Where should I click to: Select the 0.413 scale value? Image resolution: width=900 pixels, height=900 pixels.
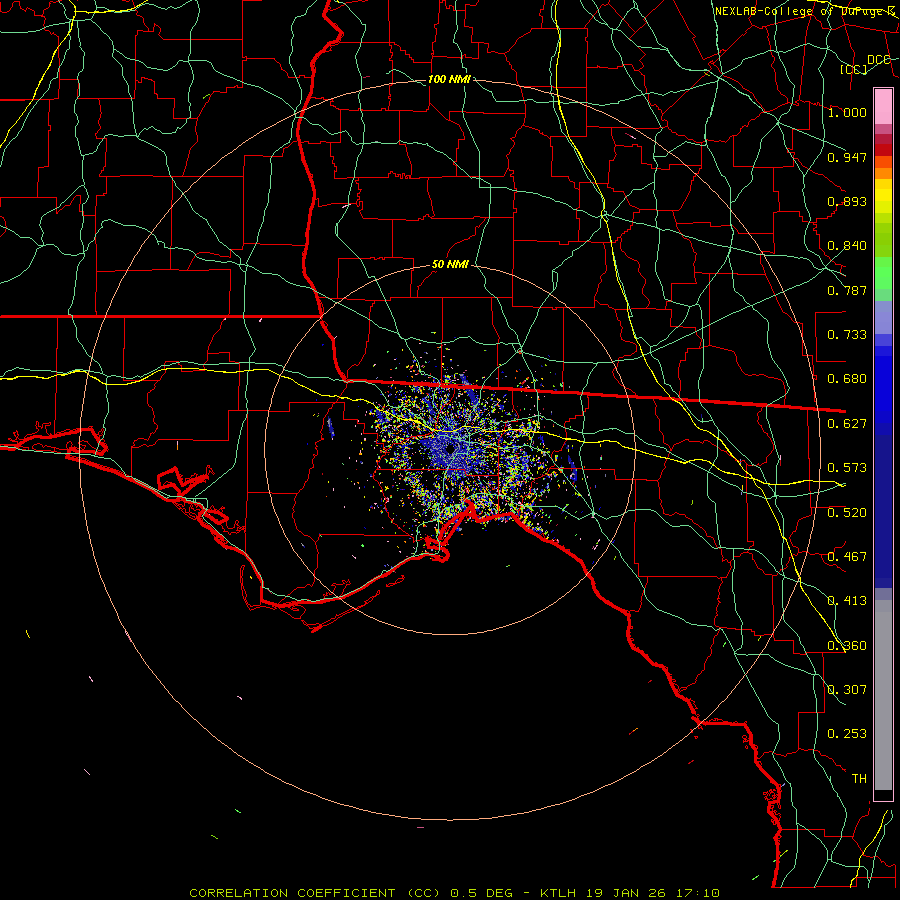click(x=847, y=601)
